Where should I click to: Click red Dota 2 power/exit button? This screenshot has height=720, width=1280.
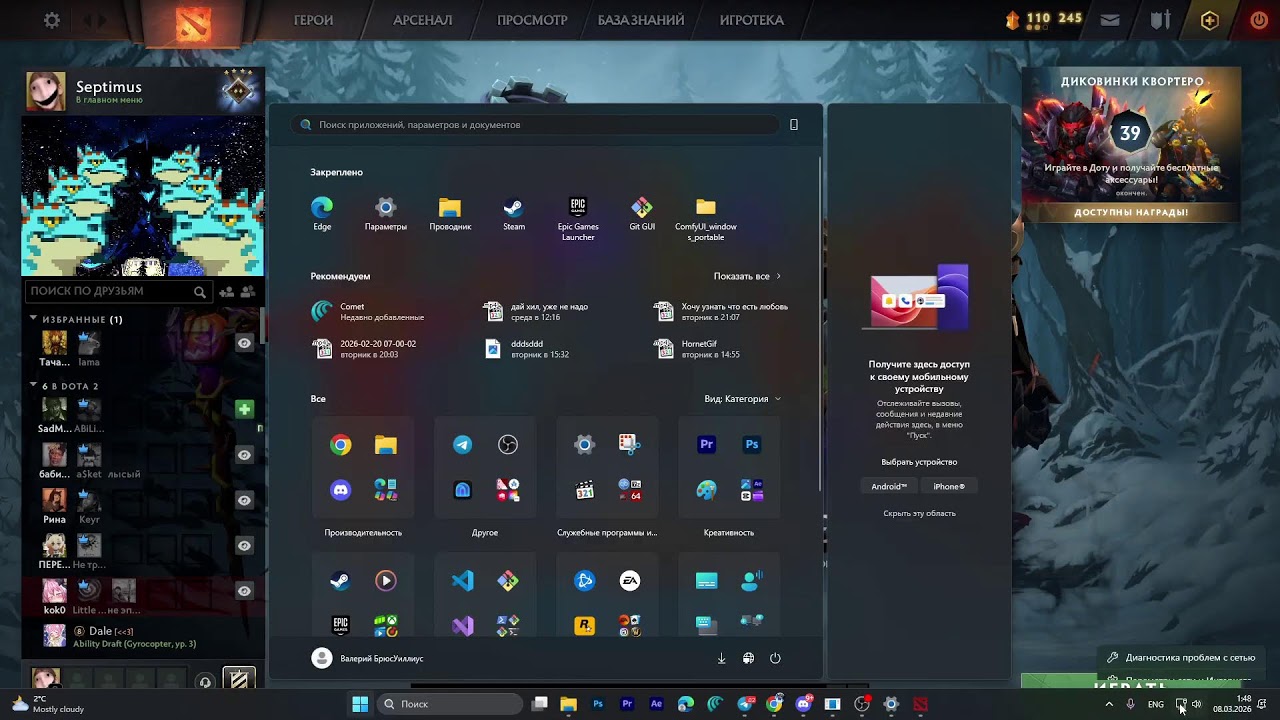point(1259,20)
